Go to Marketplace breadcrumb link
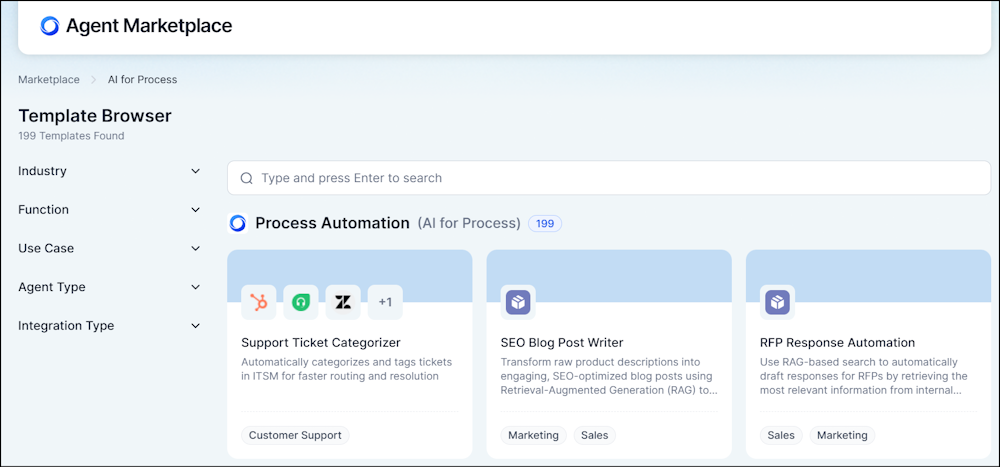The height and width of the screenshot is (467, 1000). click(x=49, y=79)
